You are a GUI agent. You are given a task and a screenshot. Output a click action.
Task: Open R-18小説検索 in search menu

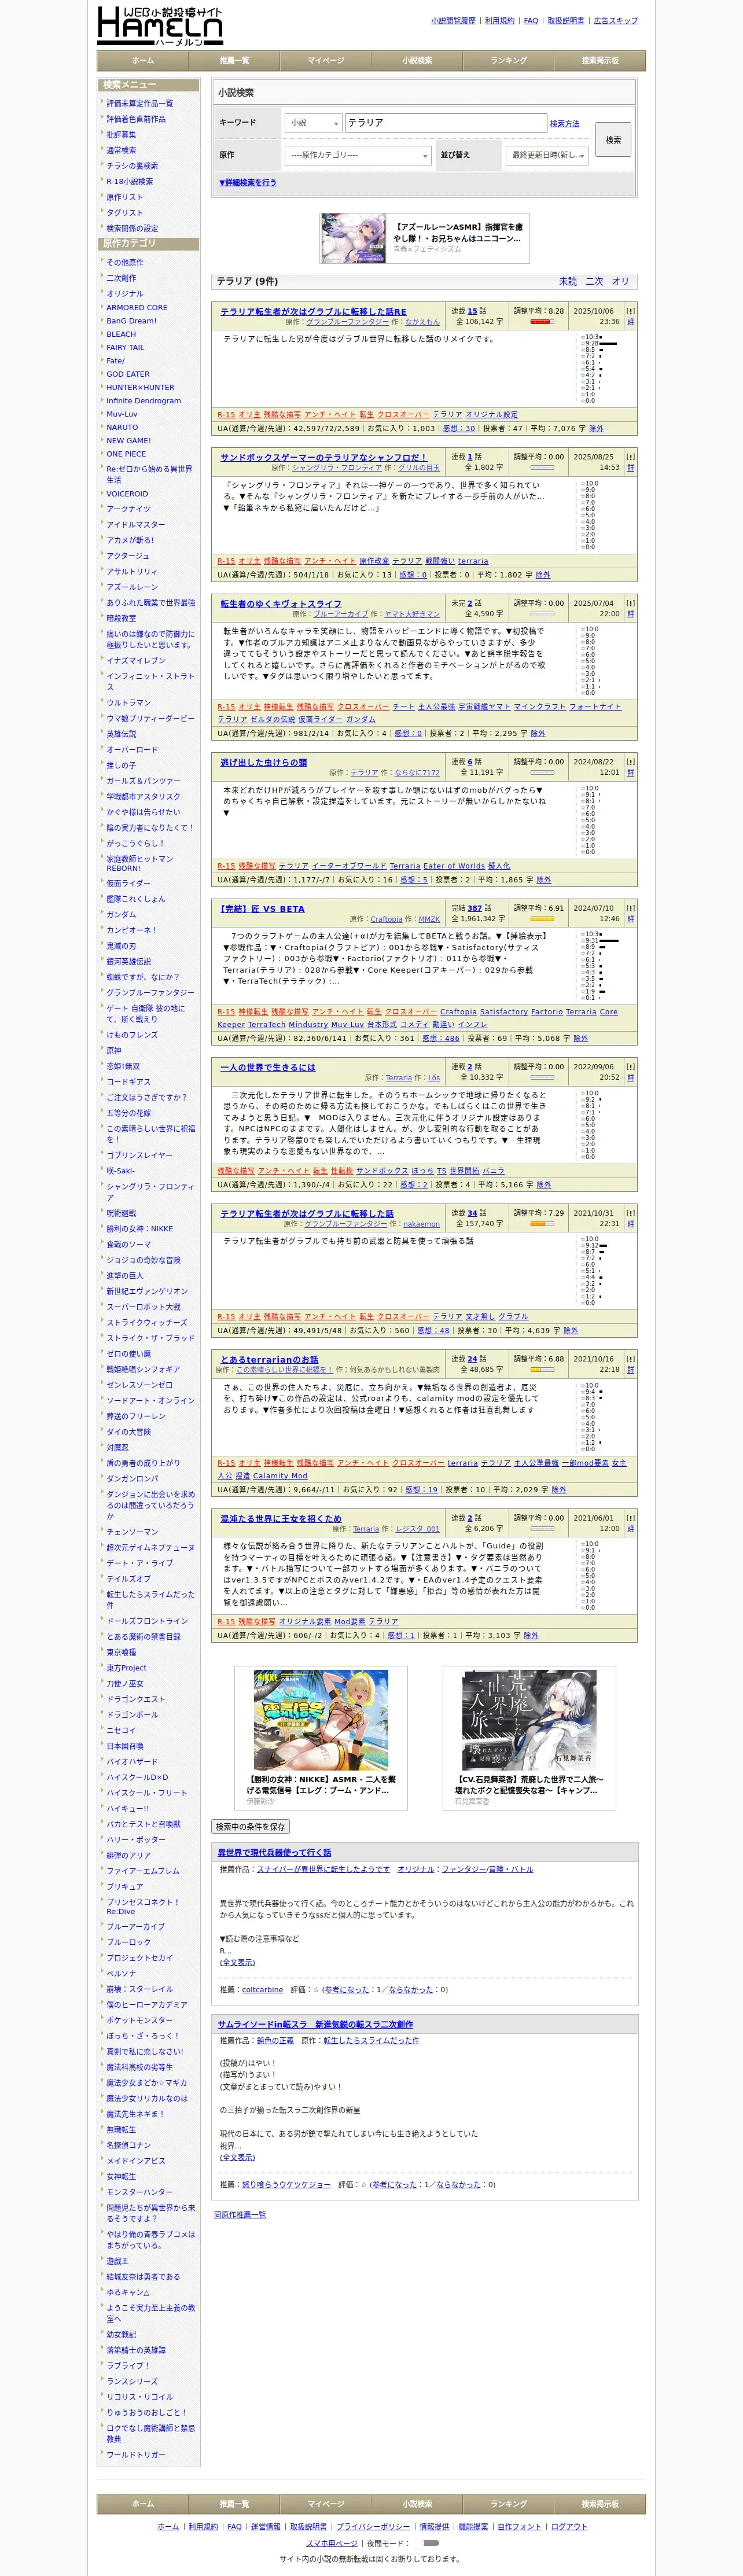tap(130, 181)
